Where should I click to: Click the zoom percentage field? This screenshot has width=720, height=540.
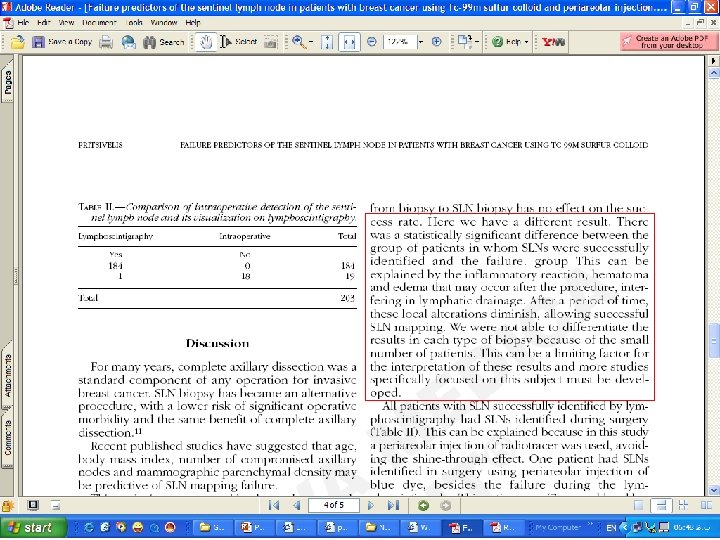(x=399, y=42)
